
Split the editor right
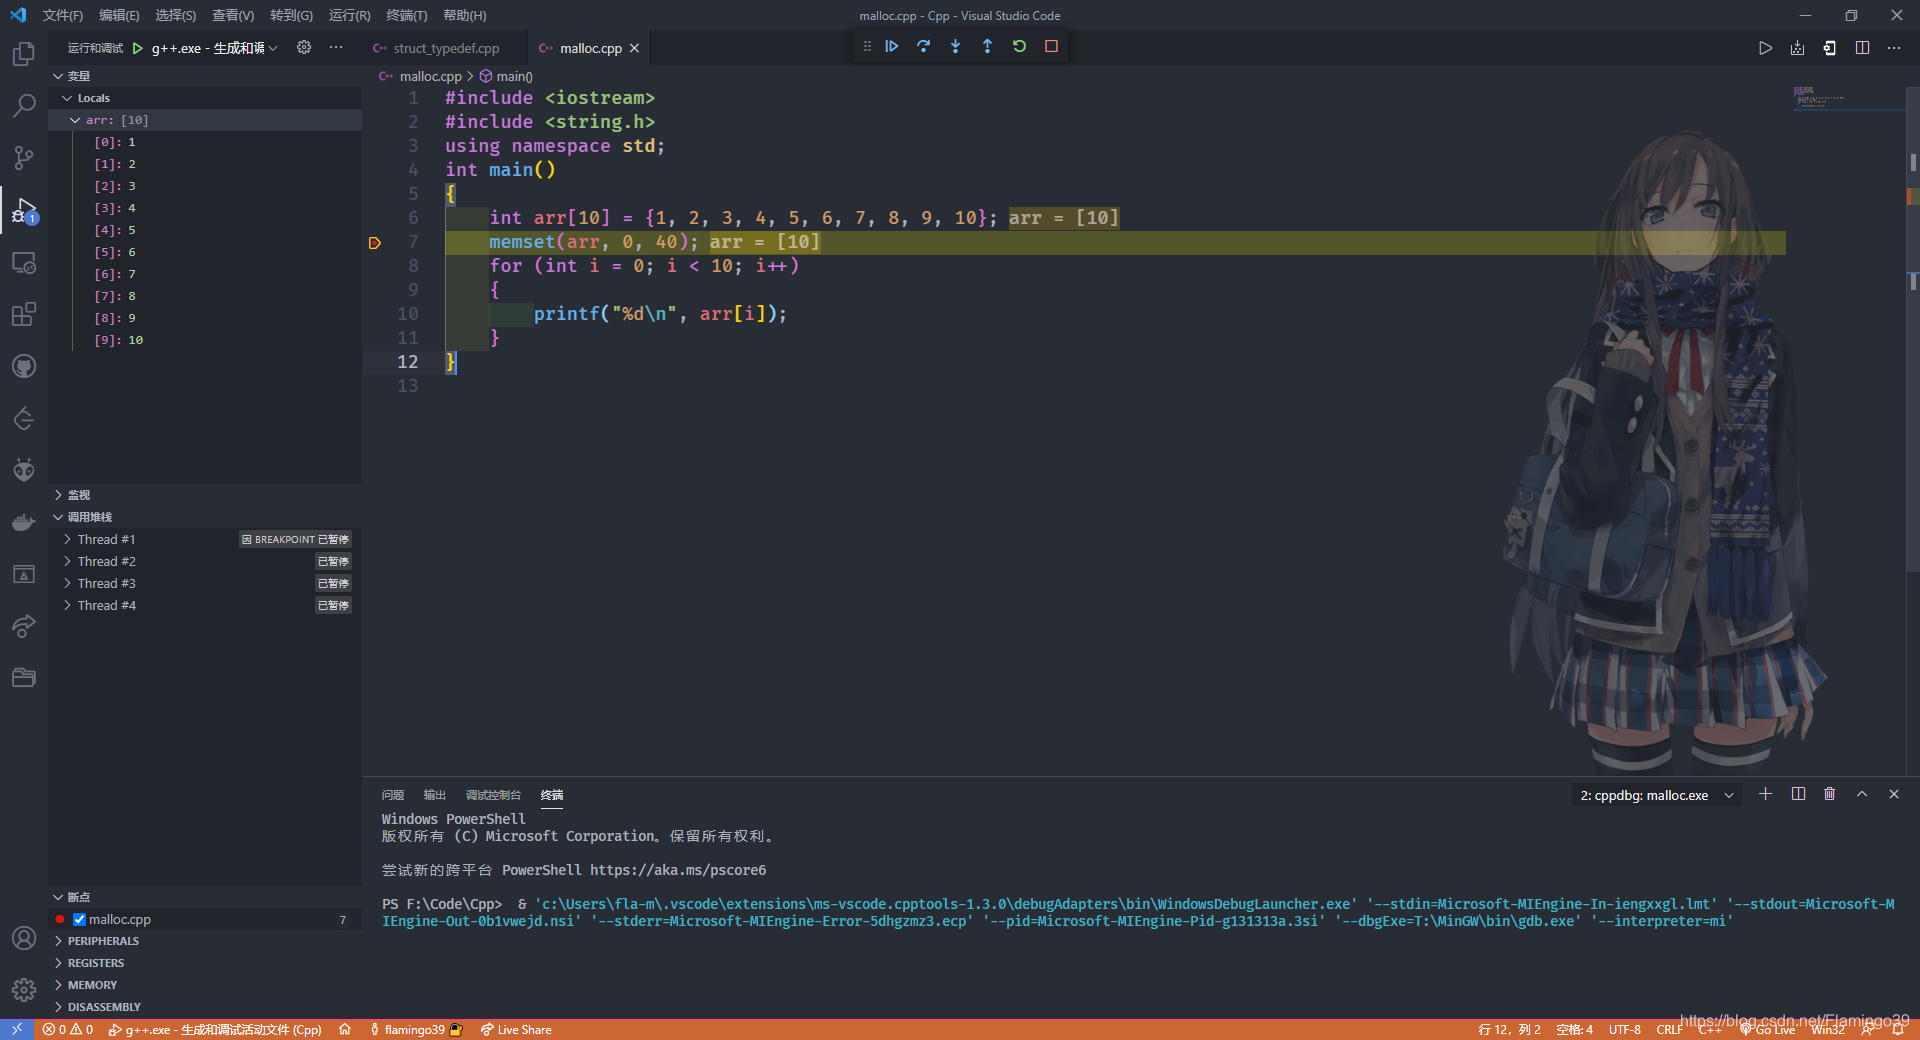coord(1862,48)
